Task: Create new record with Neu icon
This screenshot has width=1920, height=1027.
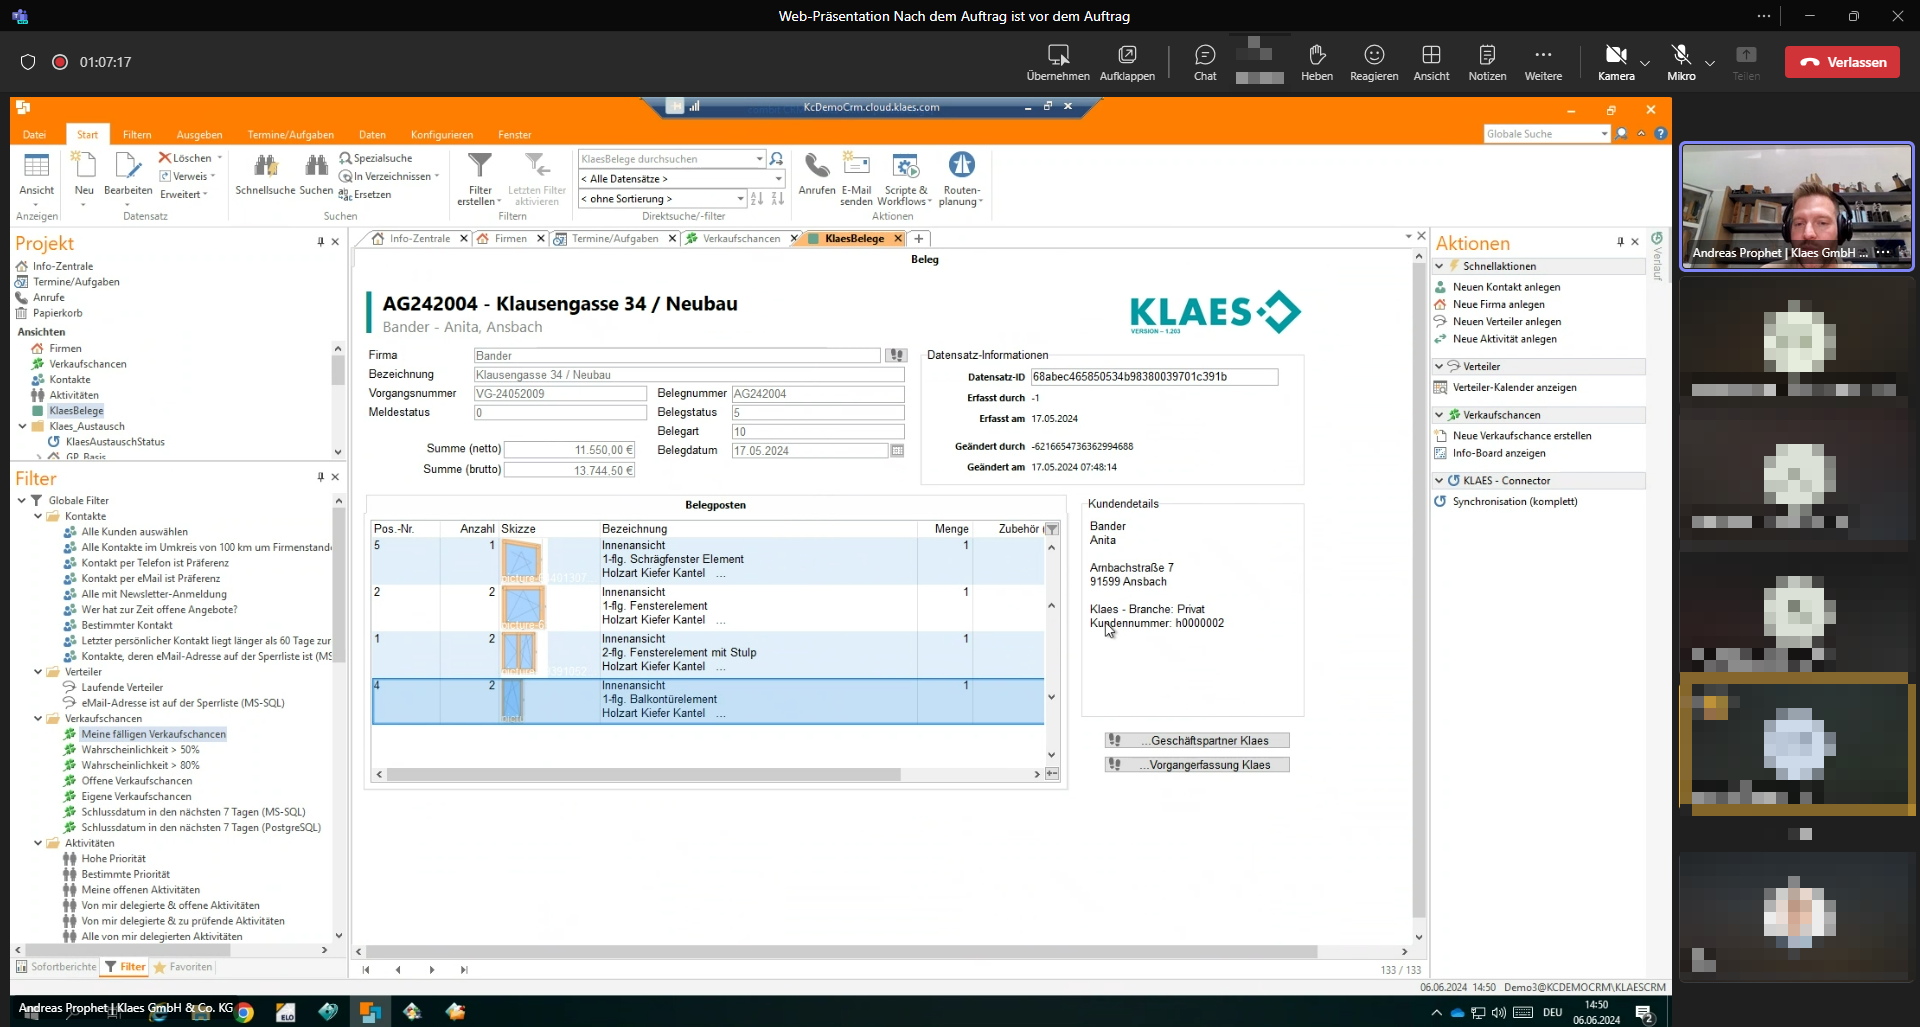Action: click(x=84, y=176)
